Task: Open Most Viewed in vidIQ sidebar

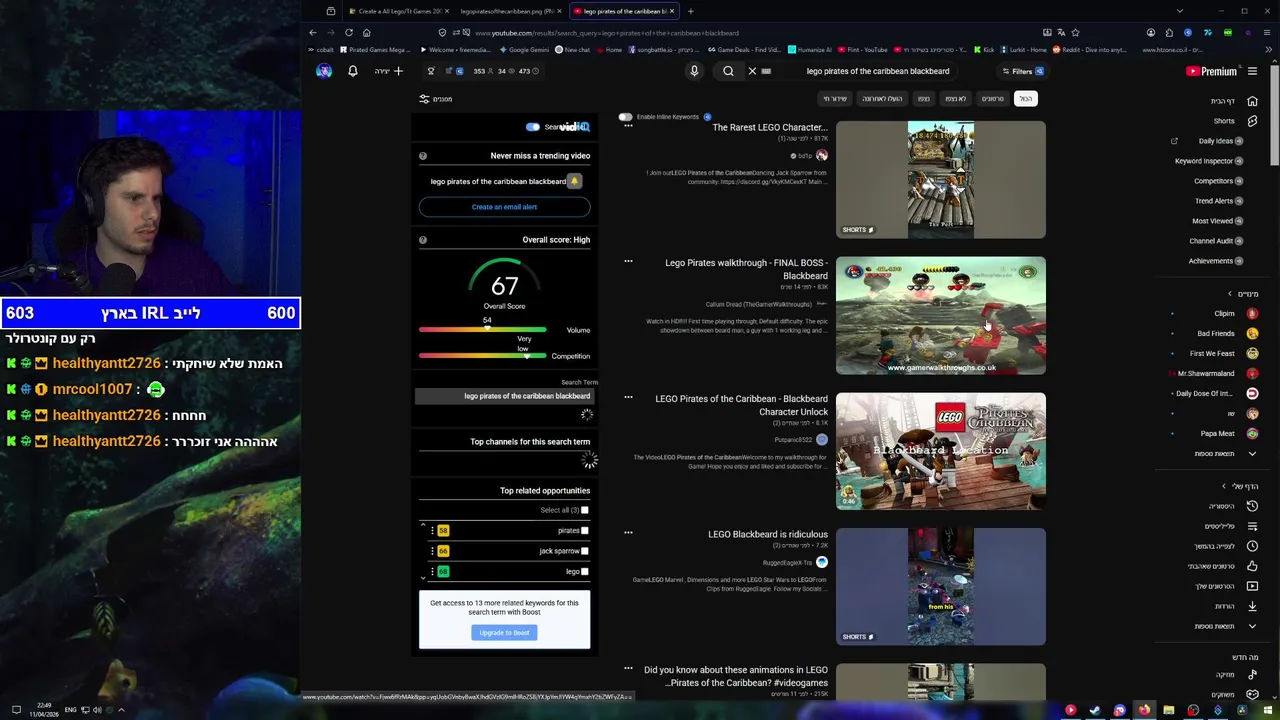Action: pos(1217,221)
